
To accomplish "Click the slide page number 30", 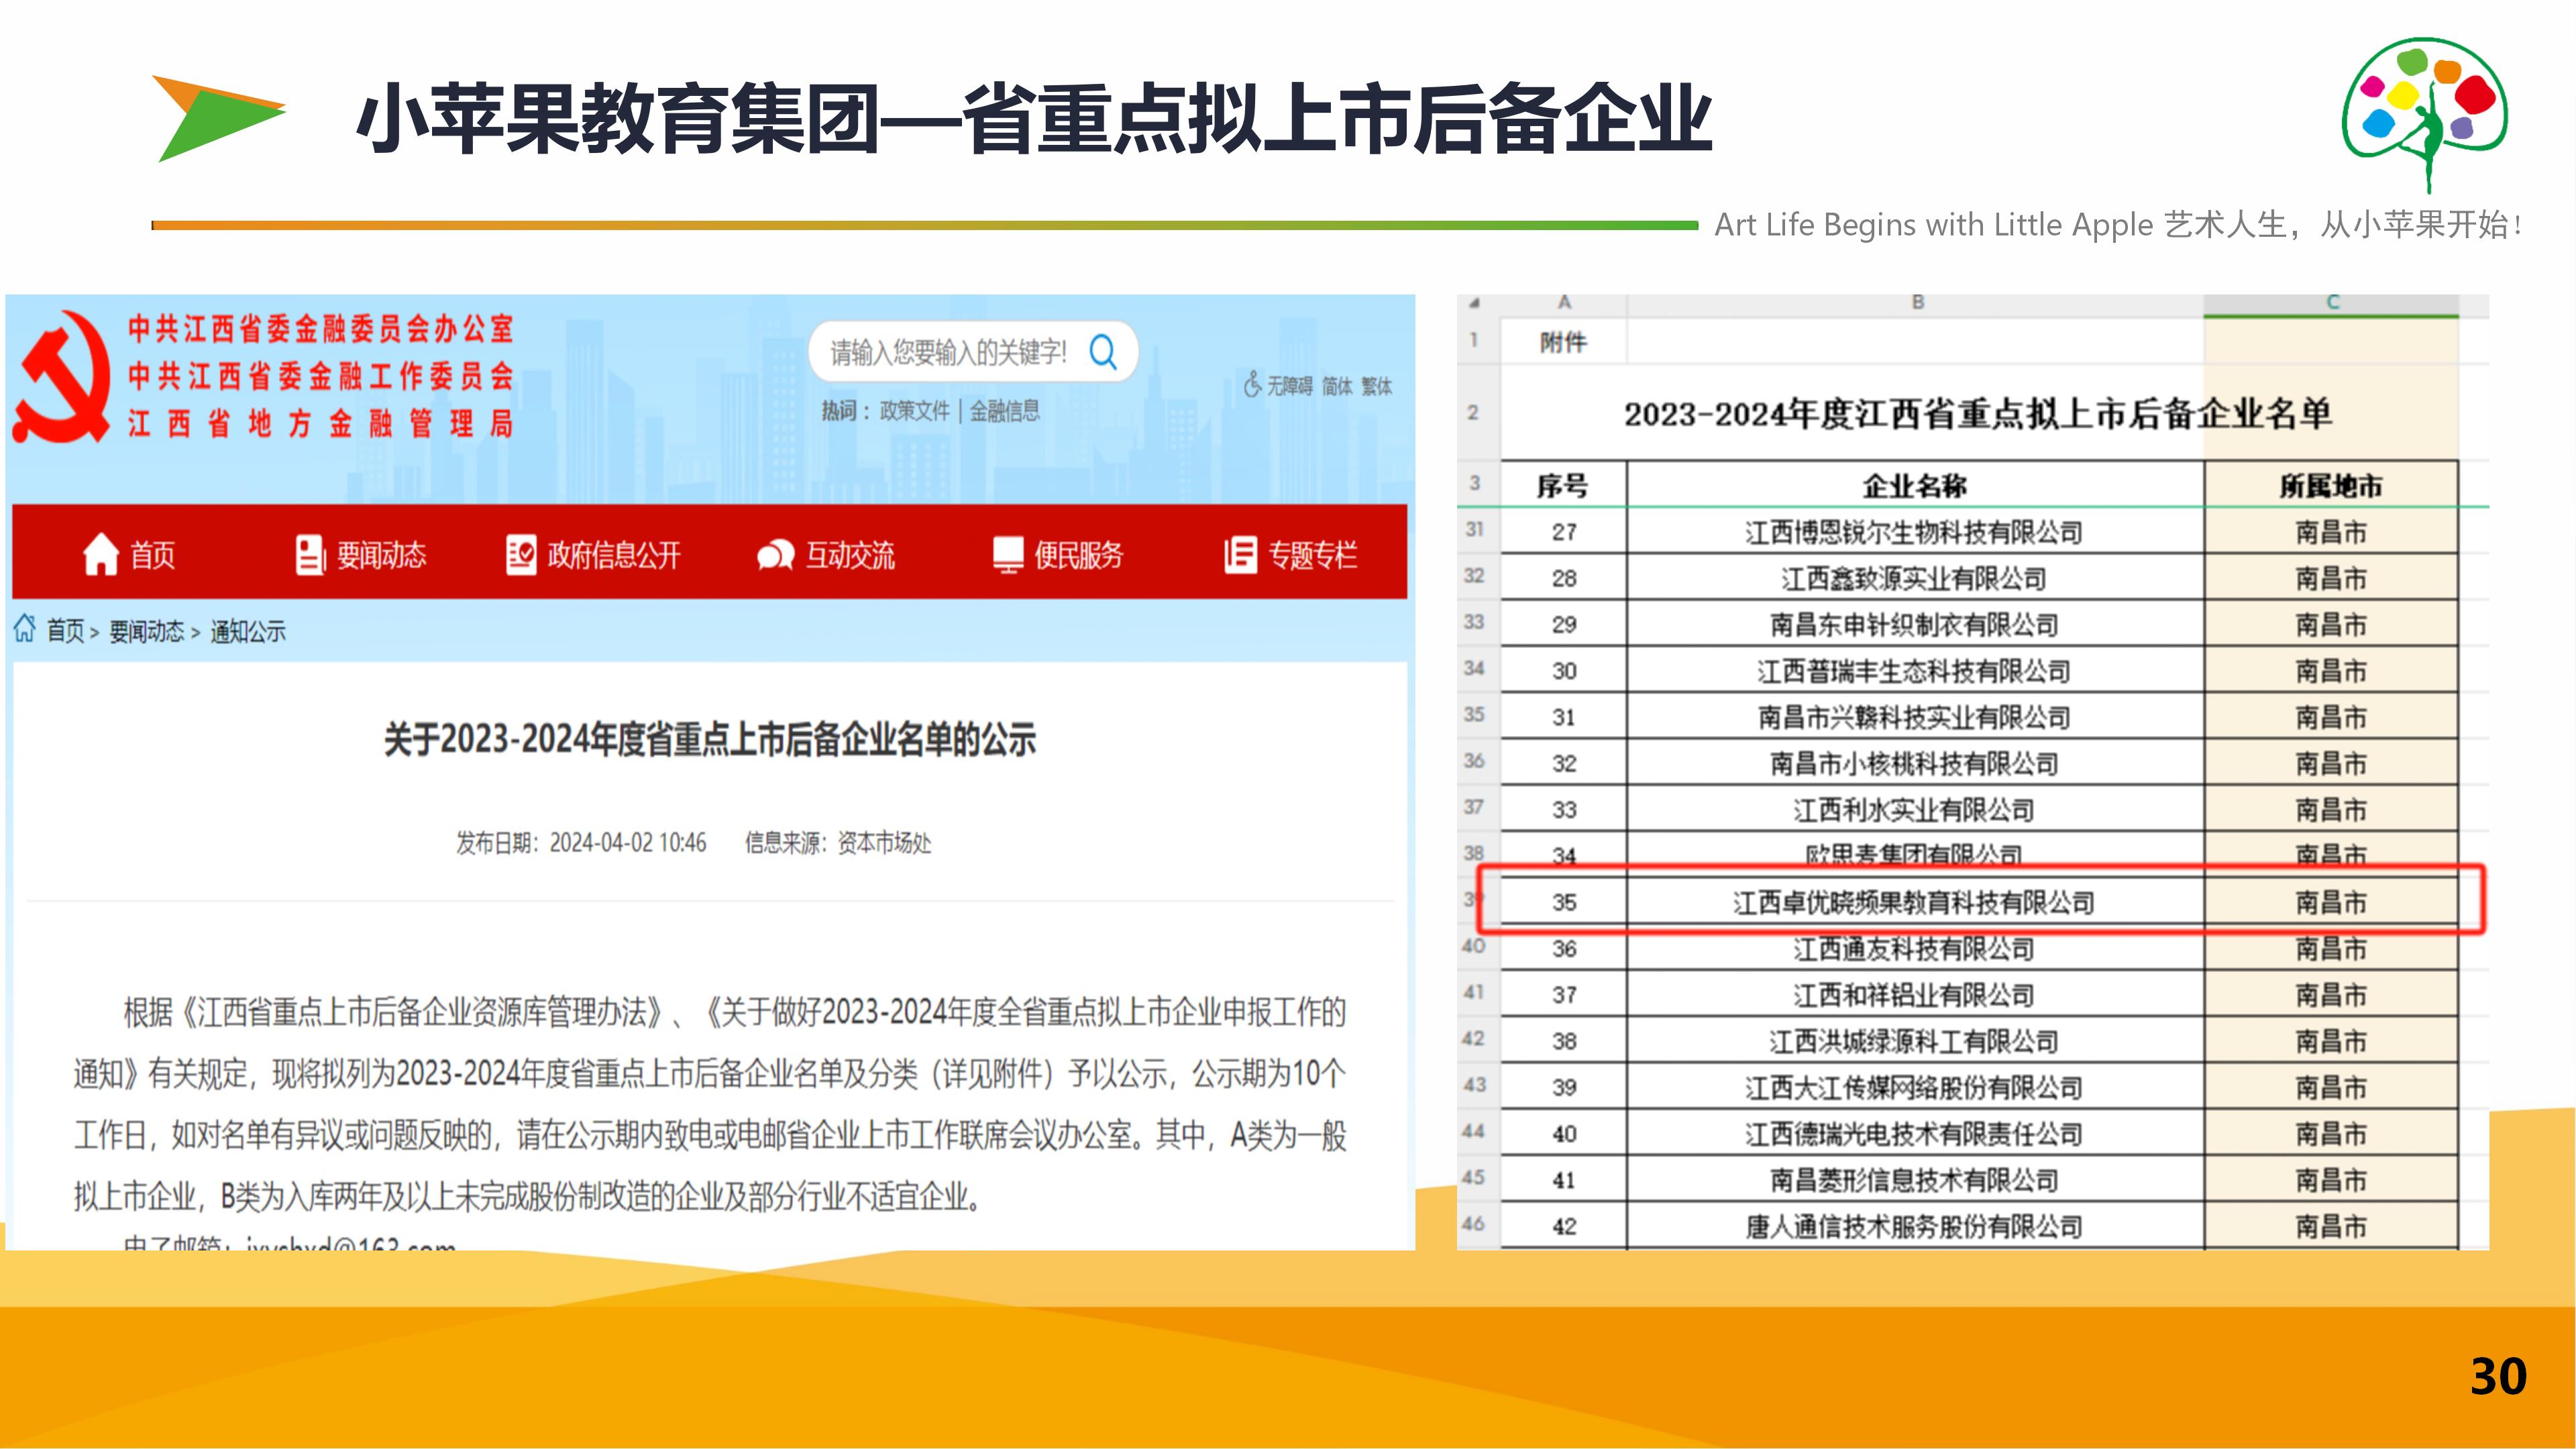I will coord(2498,1377).
